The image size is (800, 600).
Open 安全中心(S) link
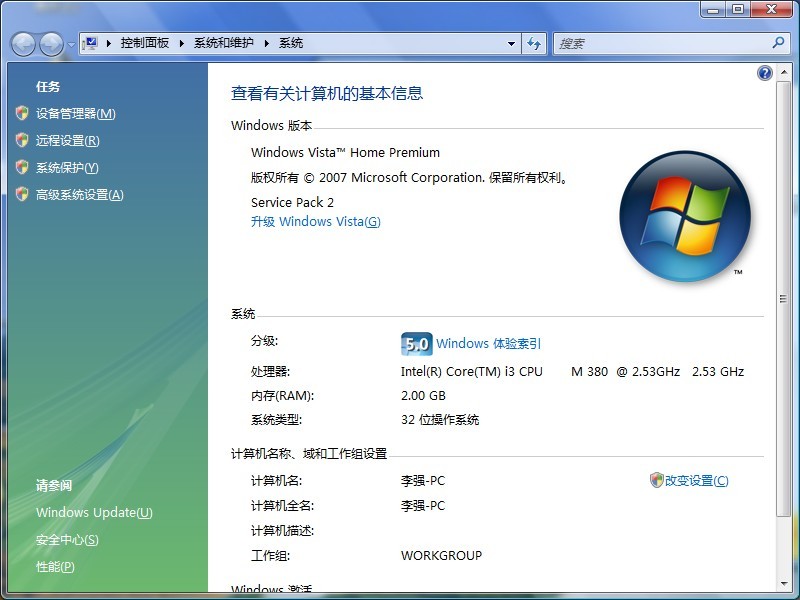(x=67, y=540)
